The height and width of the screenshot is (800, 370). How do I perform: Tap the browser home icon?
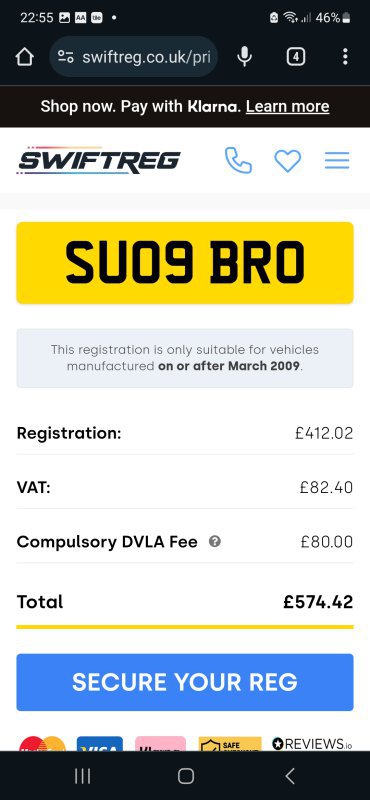click(24, 57)
